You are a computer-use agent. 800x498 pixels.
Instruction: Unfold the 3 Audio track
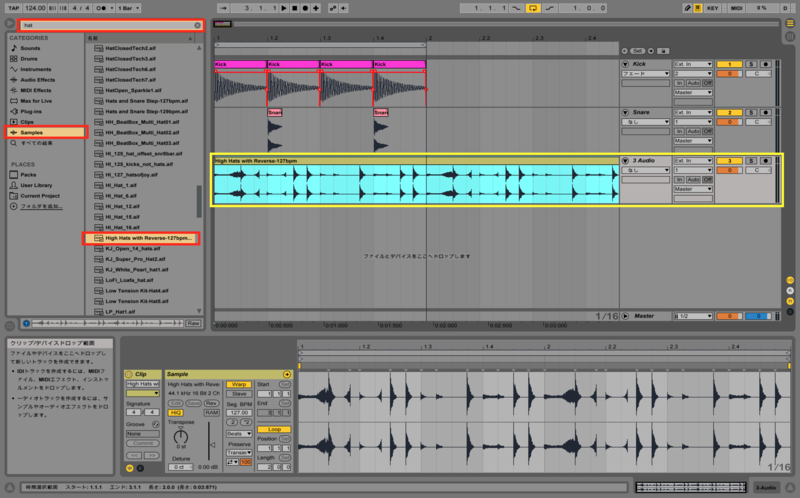[625, 161]
